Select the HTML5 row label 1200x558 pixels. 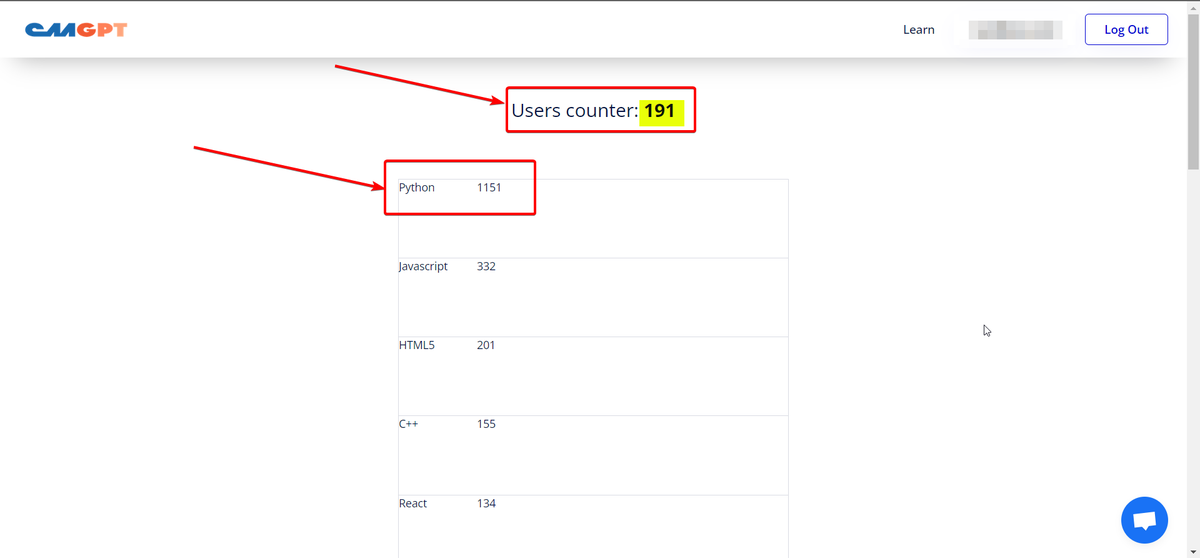[417, 346]
